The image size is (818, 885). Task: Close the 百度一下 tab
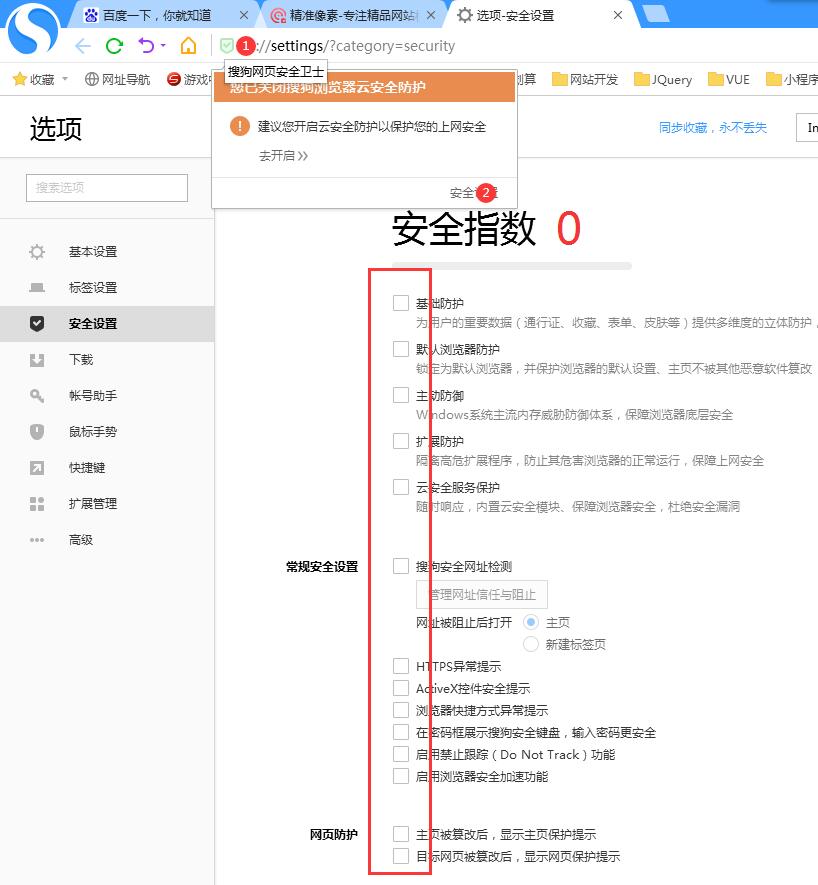[244, 15]
